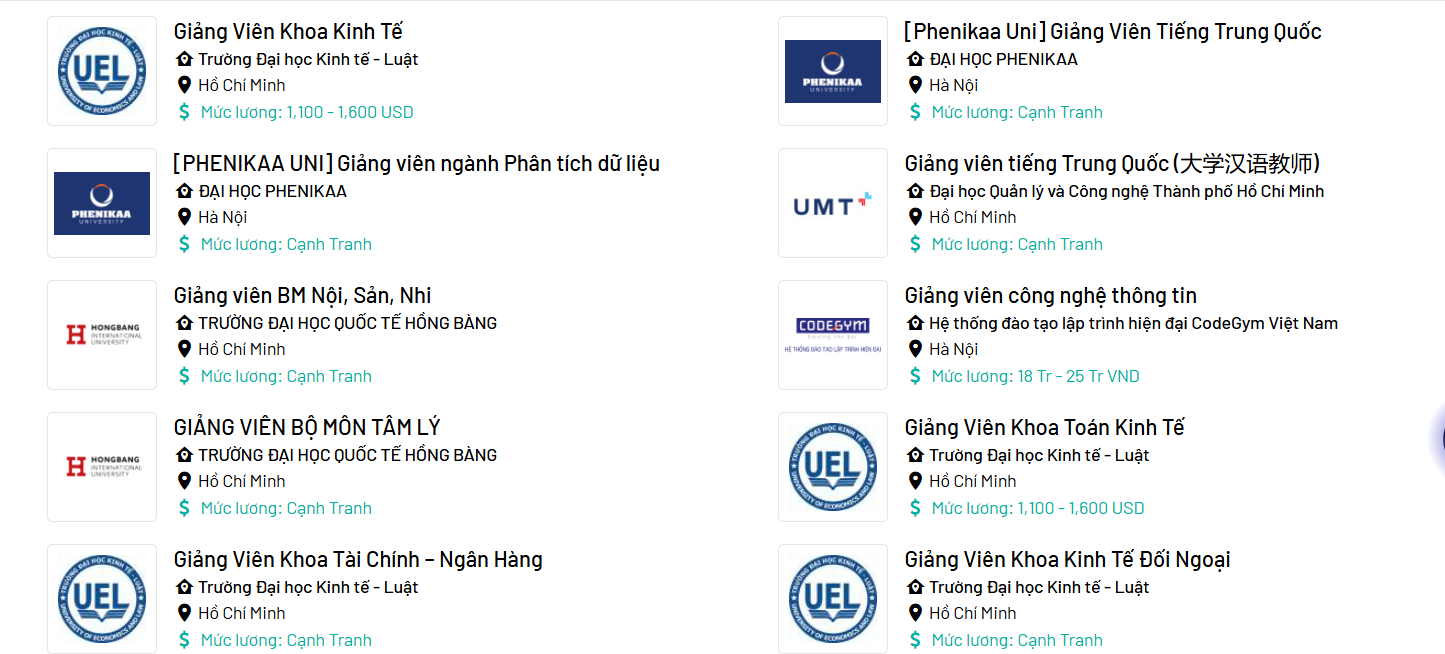Click the CodeGym Việt Nam company name
This screenshot has width=1445, height=654.
pyautogui.click(x=1133, y=323)
